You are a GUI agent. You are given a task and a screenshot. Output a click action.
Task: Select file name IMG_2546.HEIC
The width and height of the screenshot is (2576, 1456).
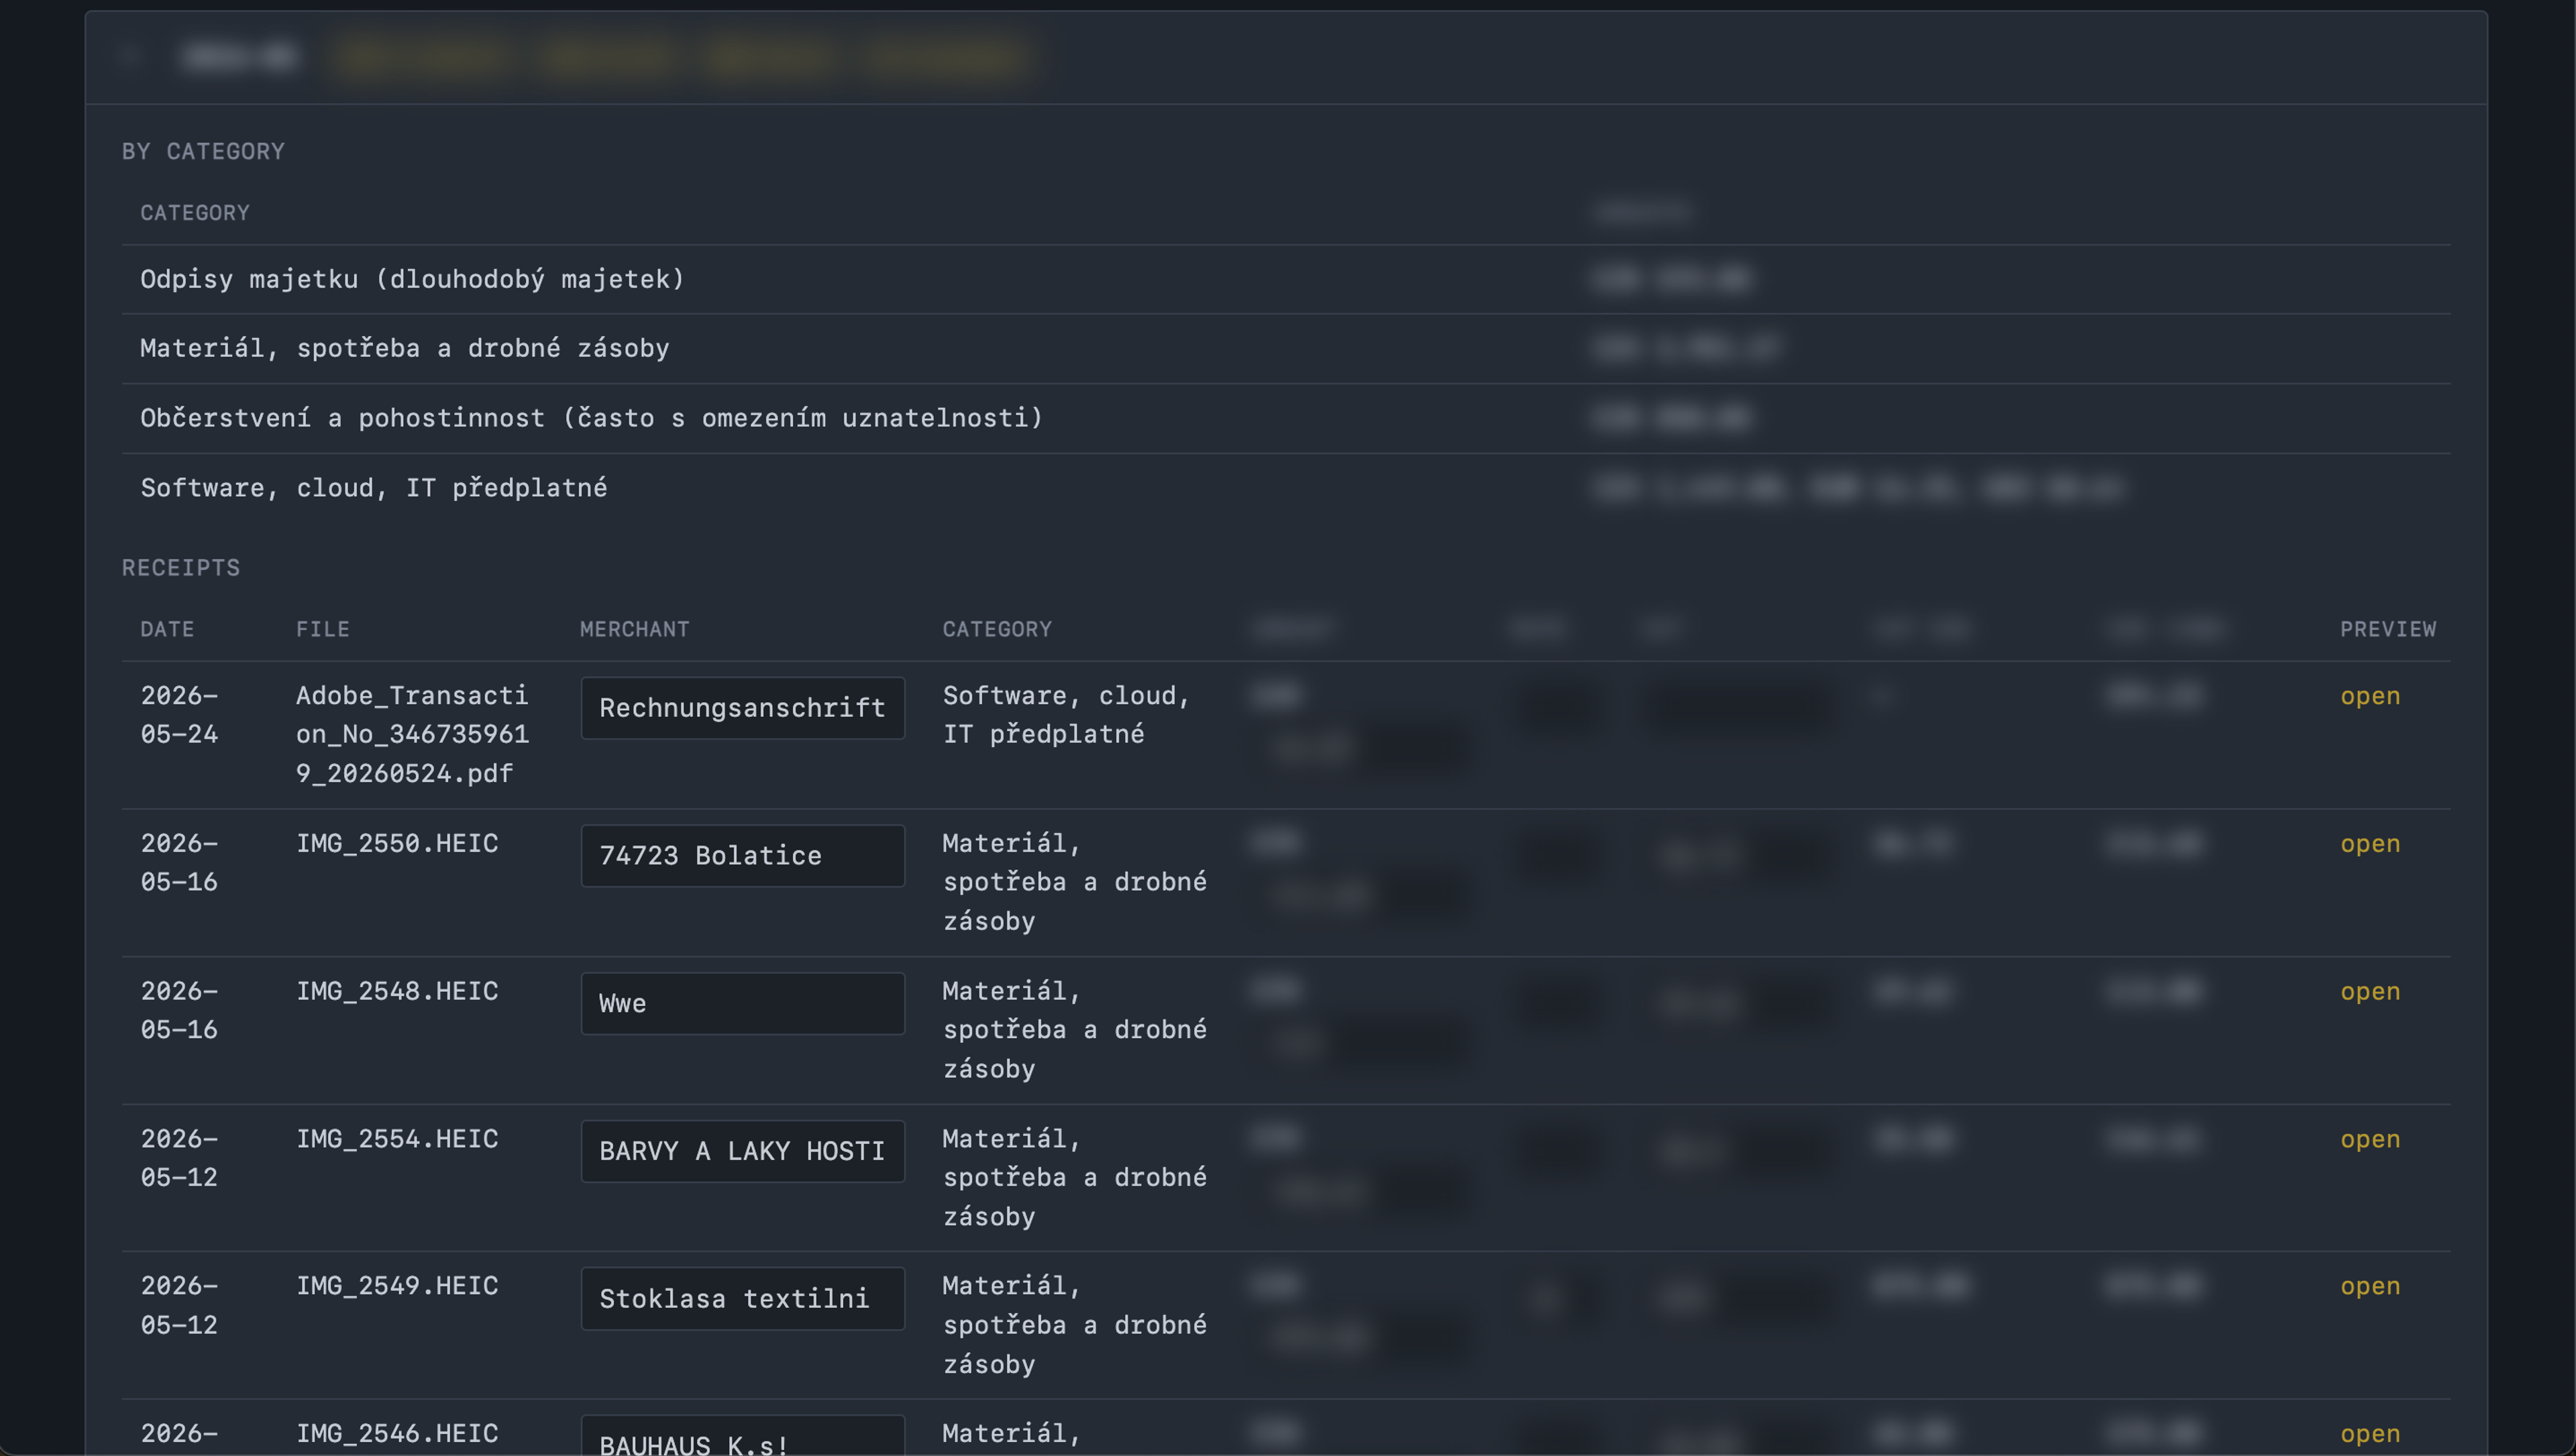pos(397,1434)
